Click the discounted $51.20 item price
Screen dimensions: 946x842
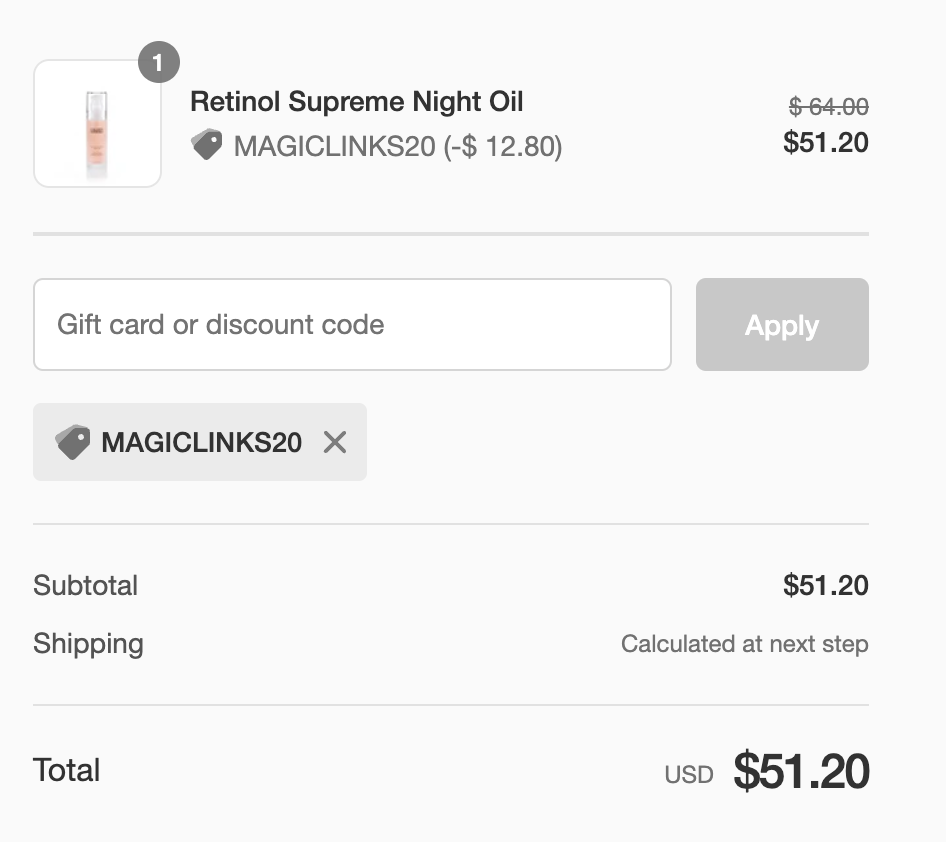coord(825,143)
